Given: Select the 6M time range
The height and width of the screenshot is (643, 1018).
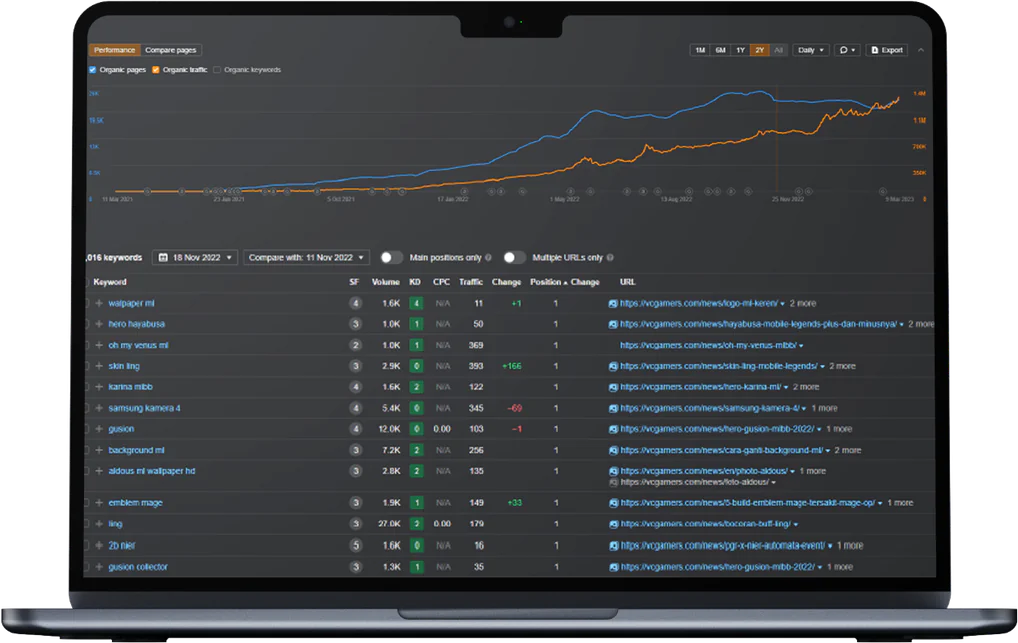Looking at the screenshot, I should tap(720, 50).
